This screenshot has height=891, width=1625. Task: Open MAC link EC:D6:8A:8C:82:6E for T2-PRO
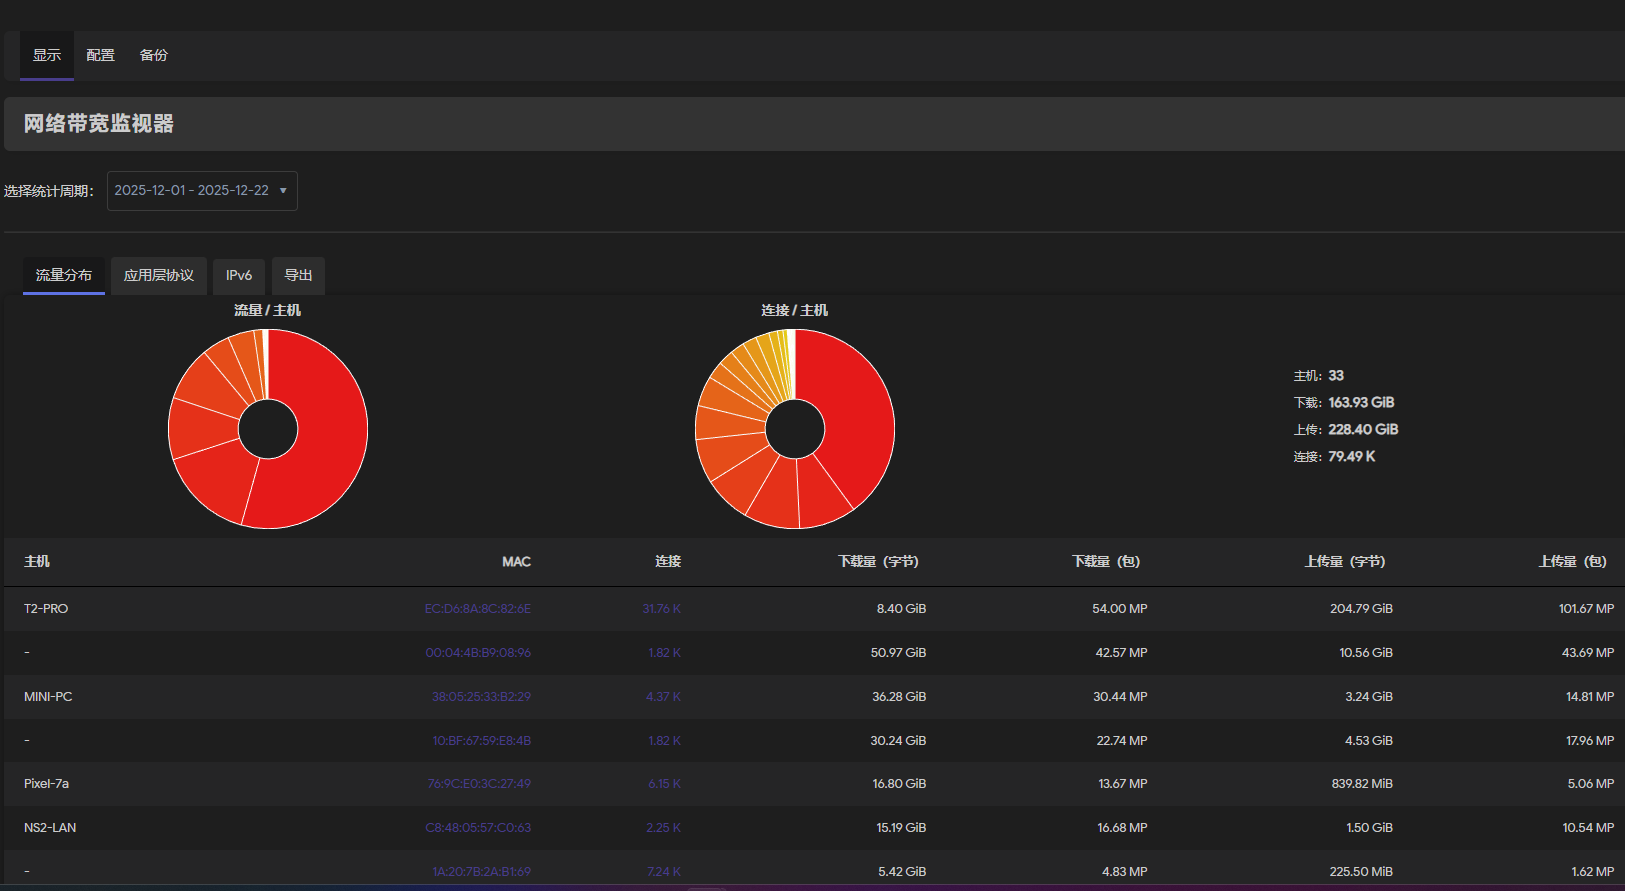pyautogui.click(x=477, y=609)
